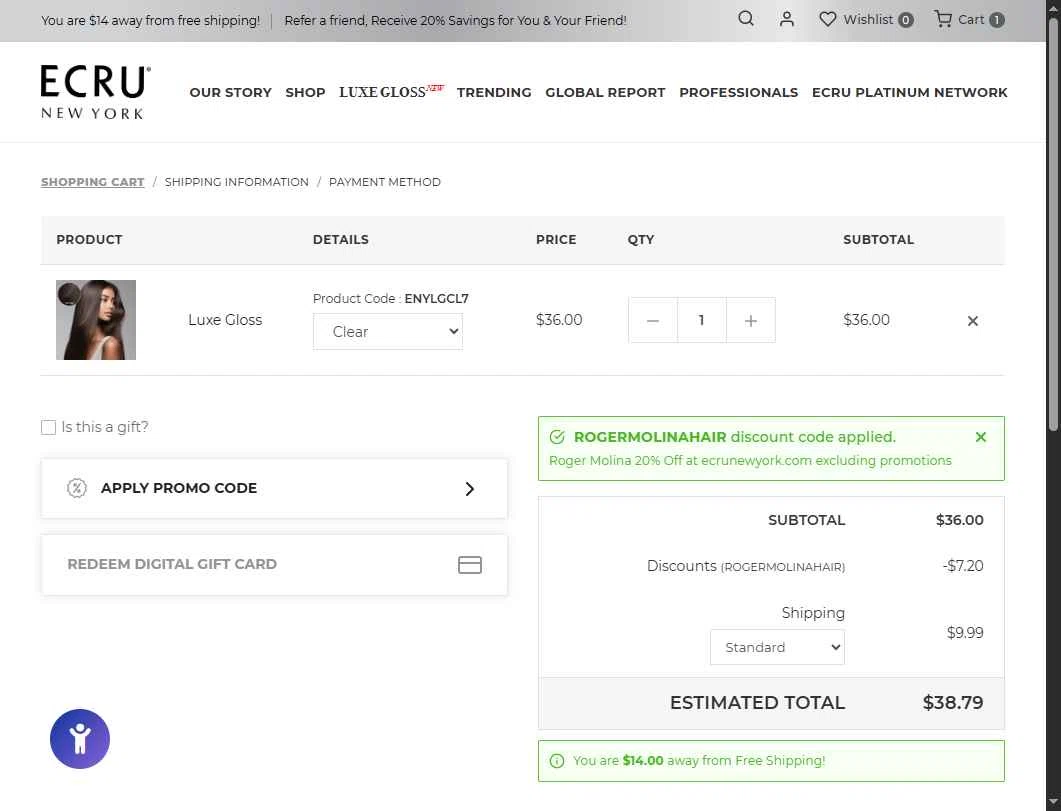
Task: Click the free shipping header message
Action: click(150, 20)
